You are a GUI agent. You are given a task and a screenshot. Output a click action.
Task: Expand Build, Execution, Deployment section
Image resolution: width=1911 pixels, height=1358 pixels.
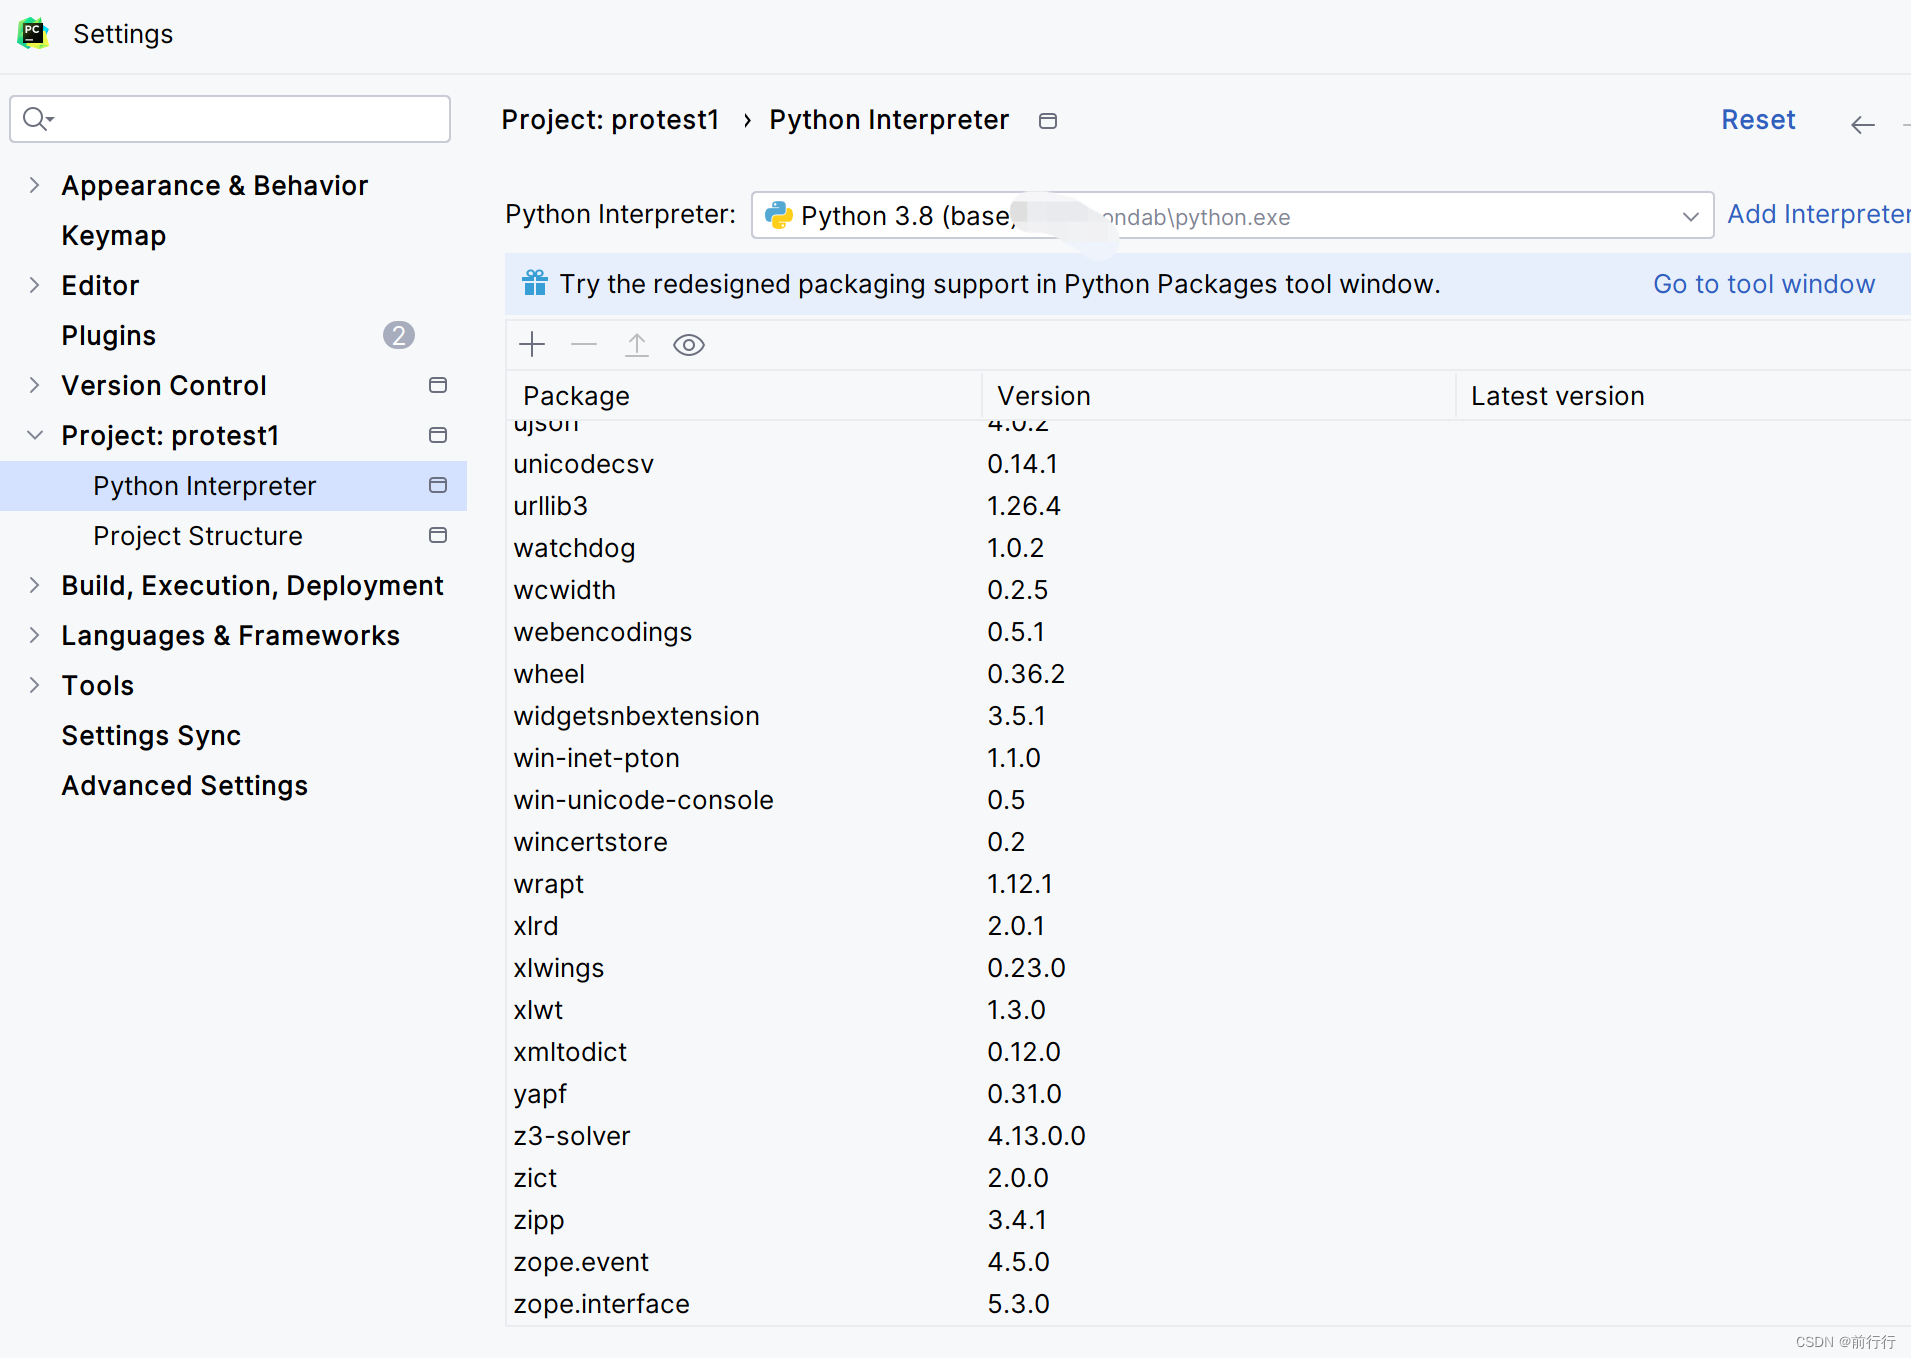point(35,585)
